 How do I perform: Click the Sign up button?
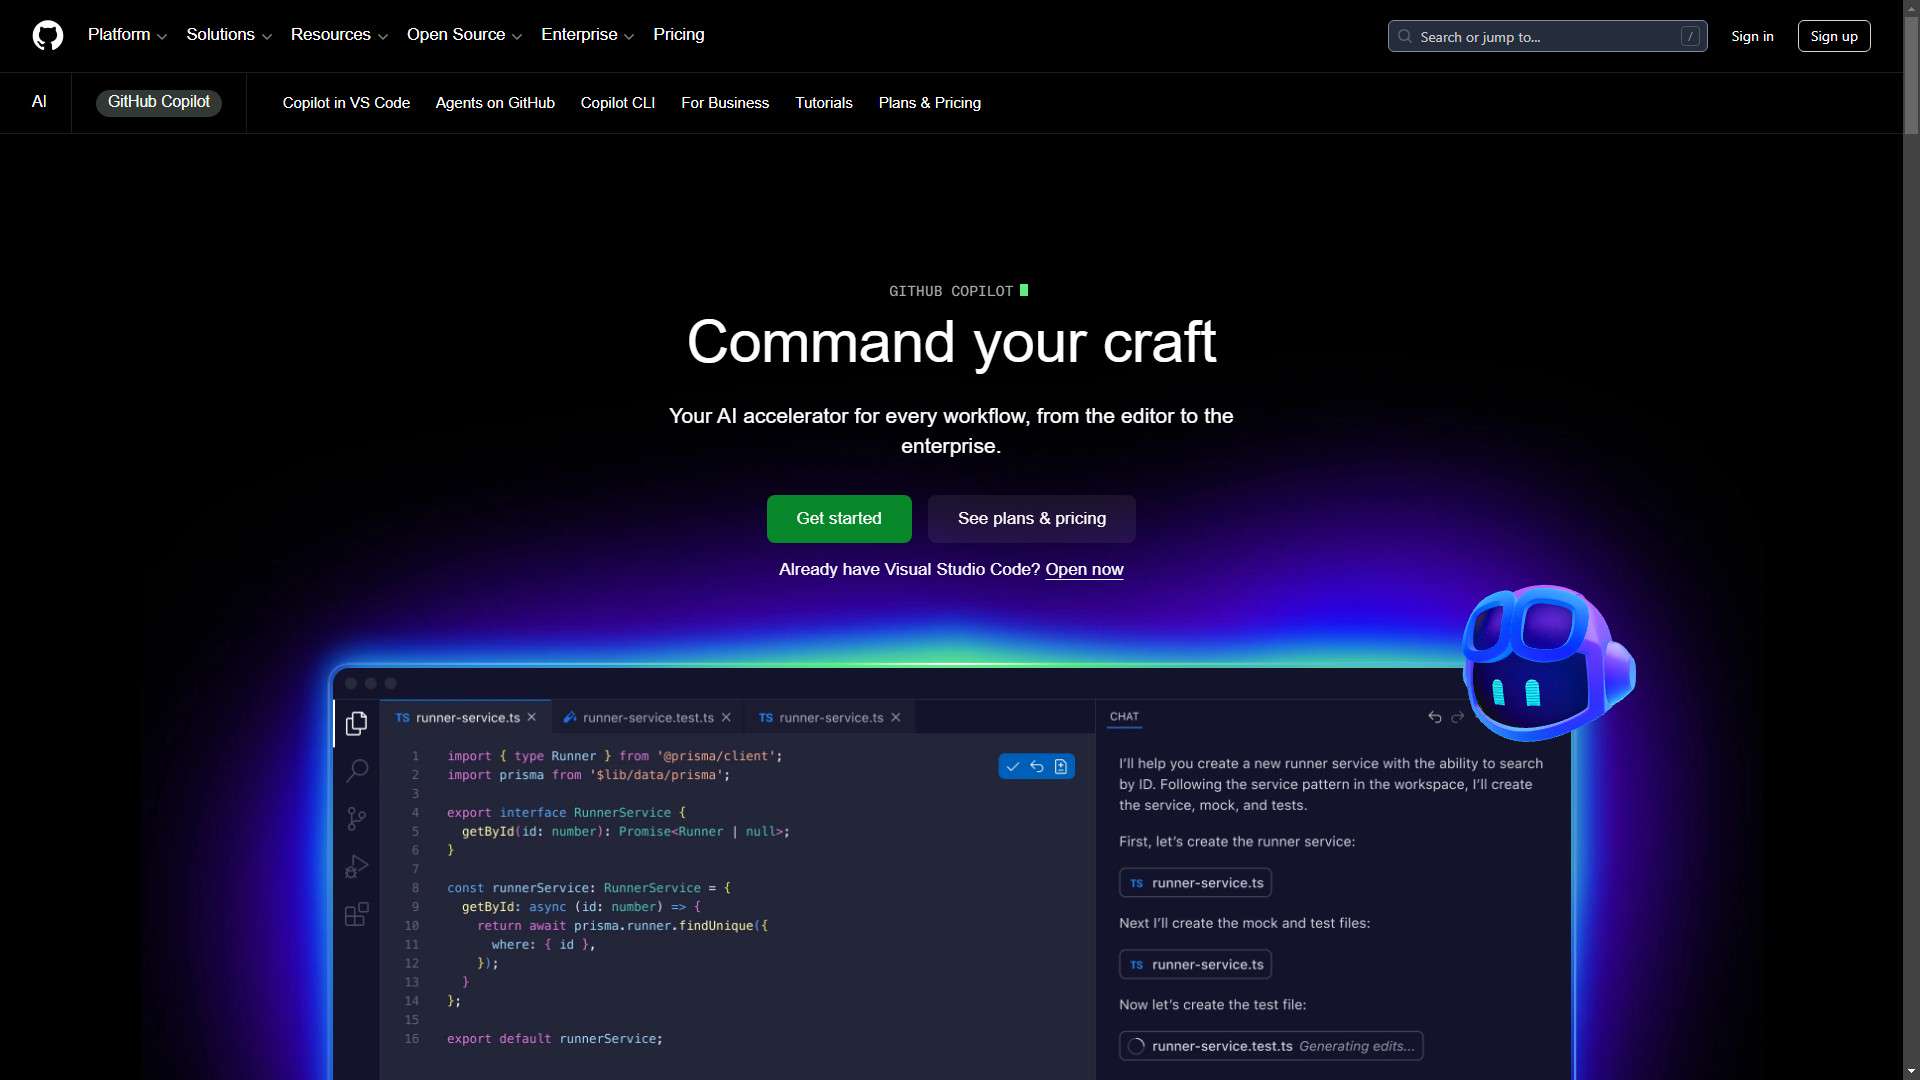coord(1834,36)
